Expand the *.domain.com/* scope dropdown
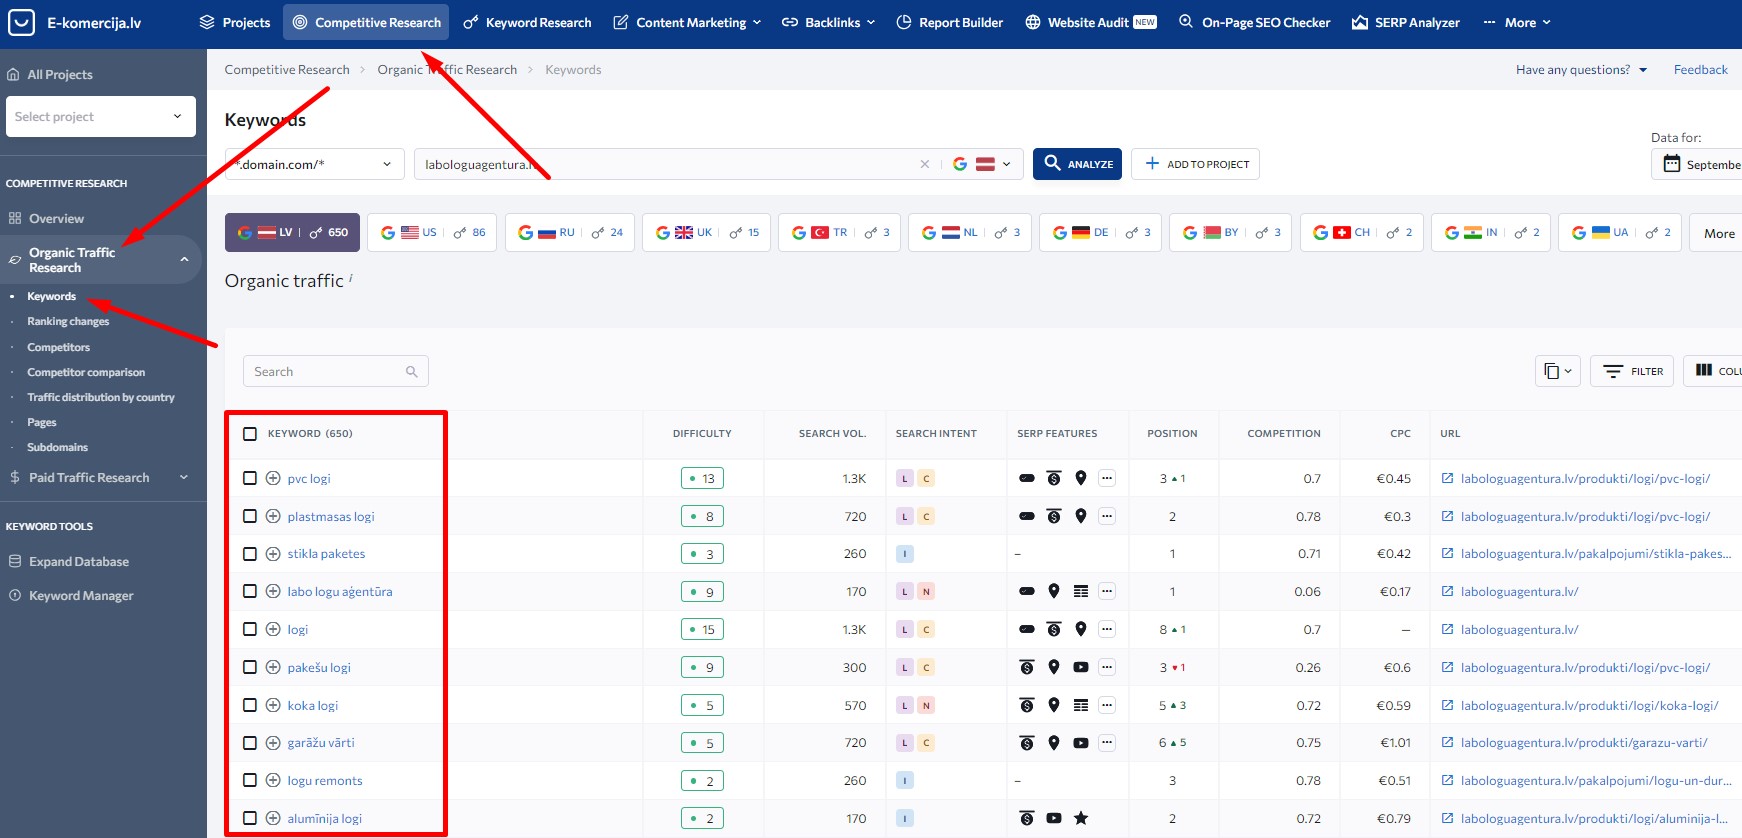The height and width of the screenshot is (838, 1742). tap(315, 164)
